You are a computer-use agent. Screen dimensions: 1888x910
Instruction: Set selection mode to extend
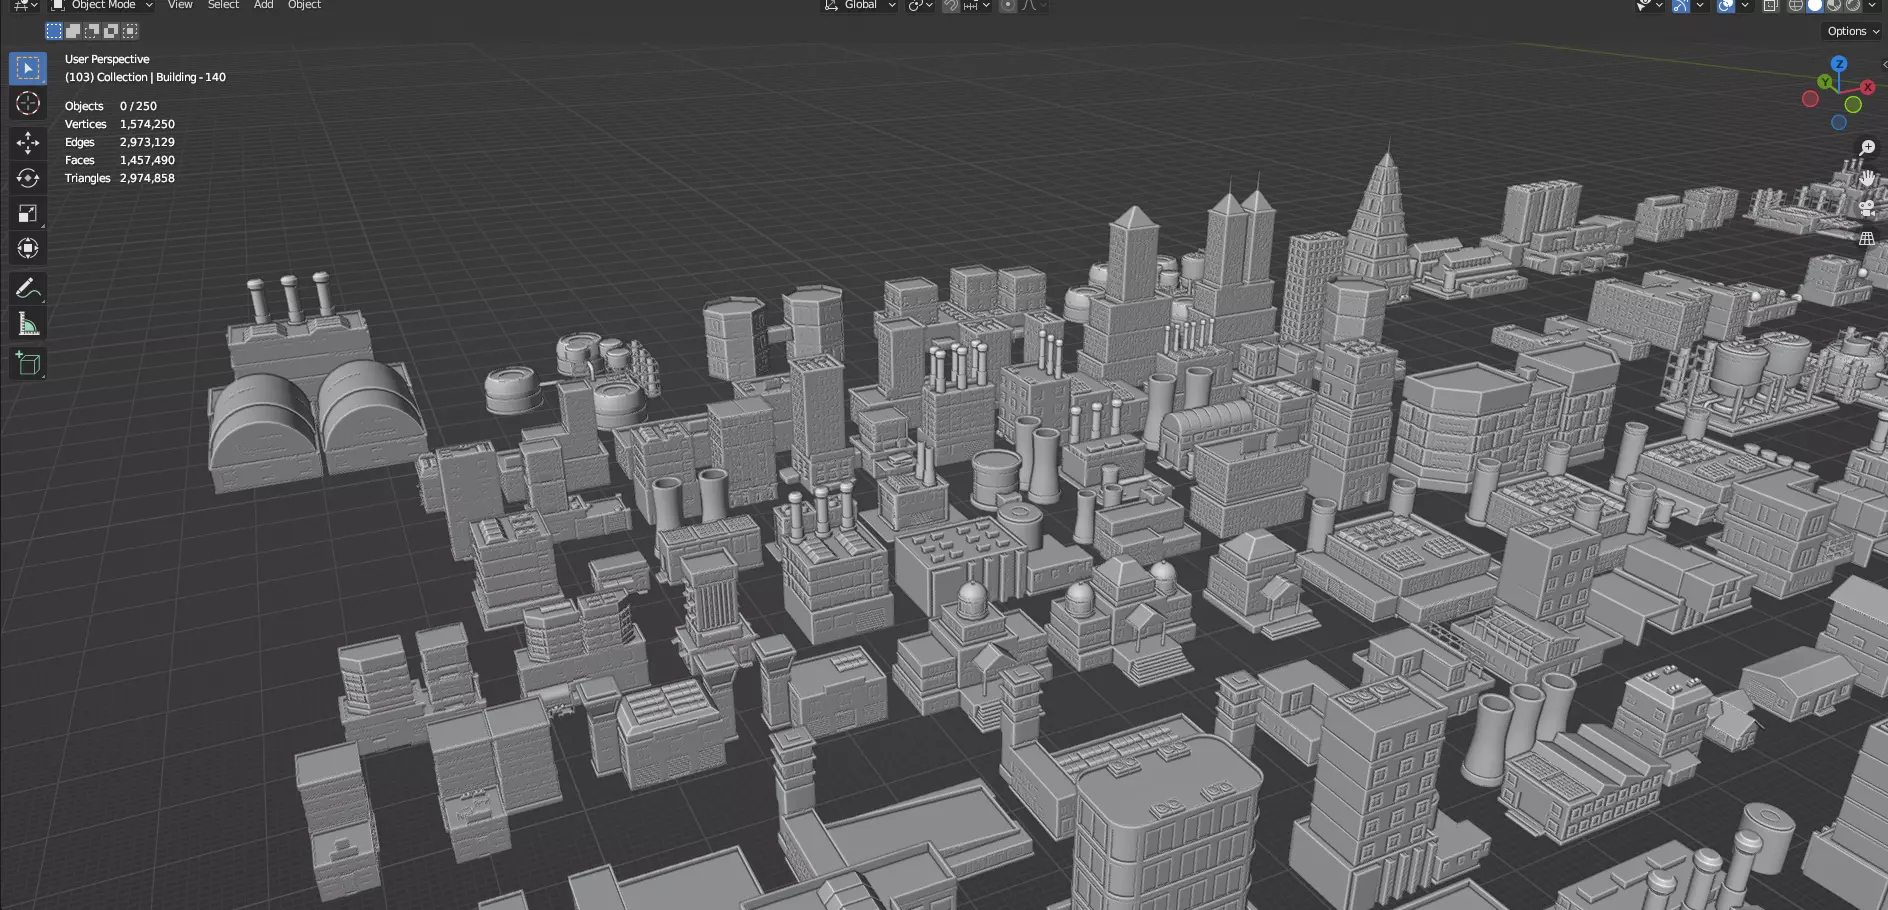coord(73,31)
